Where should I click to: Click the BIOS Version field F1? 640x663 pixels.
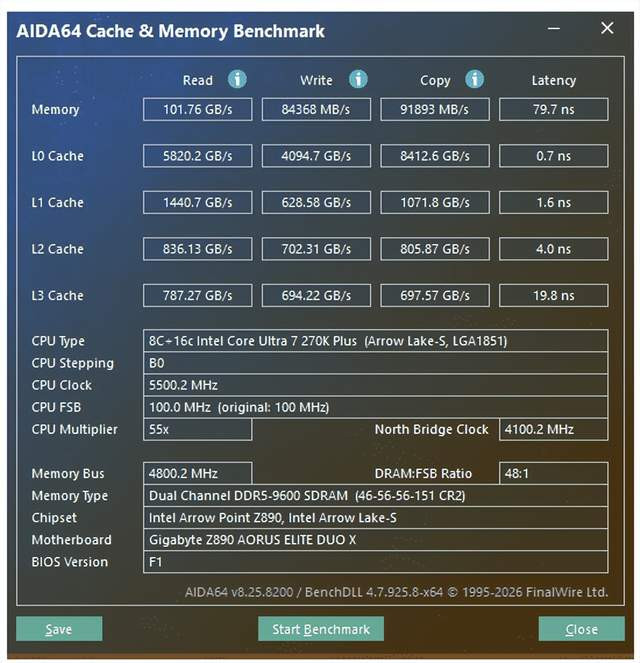375,562
